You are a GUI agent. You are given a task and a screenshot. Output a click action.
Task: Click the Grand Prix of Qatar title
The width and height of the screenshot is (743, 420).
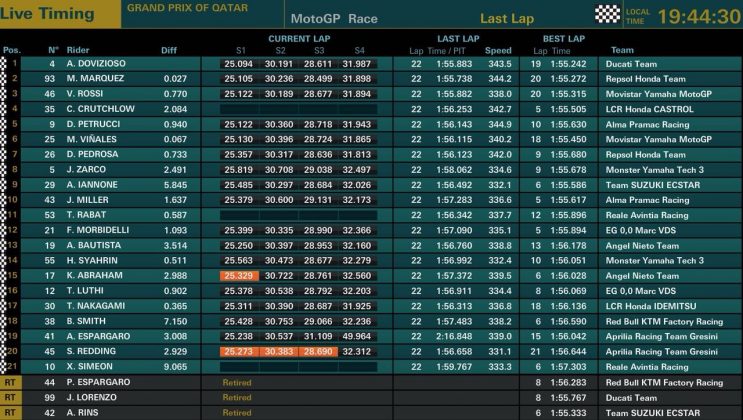[x=176, y=7]
